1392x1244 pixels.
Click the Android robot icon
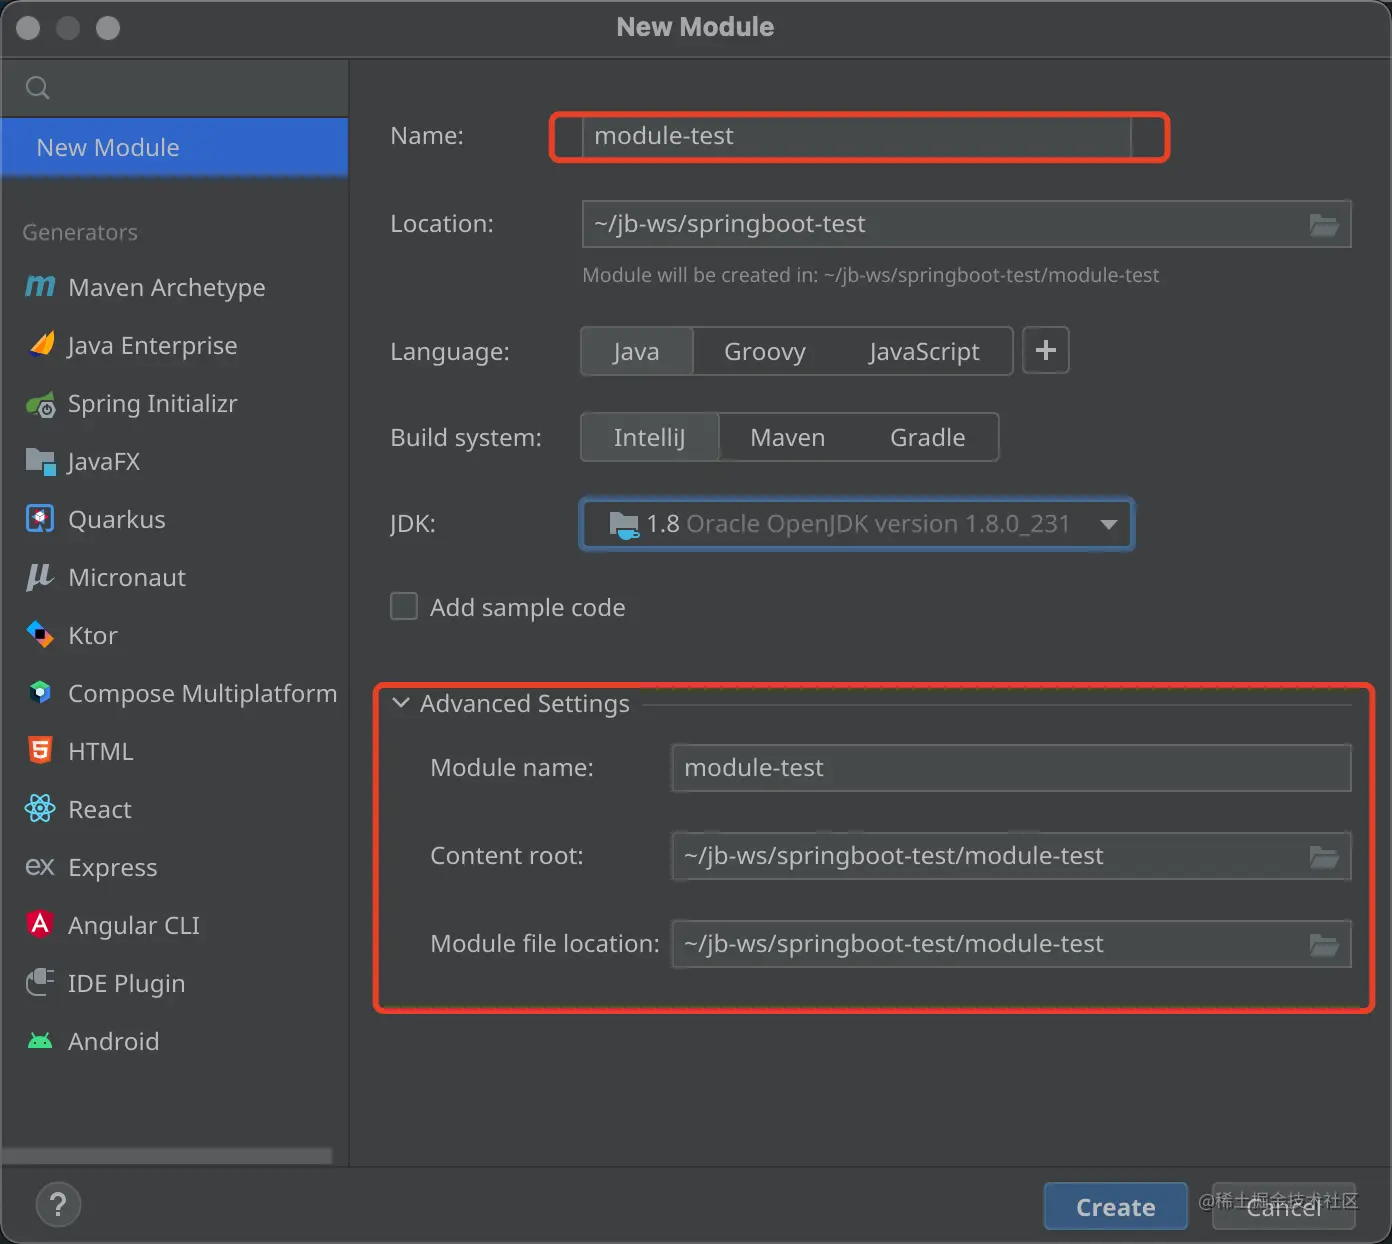pyautogui.click(x=40, y=1041)
